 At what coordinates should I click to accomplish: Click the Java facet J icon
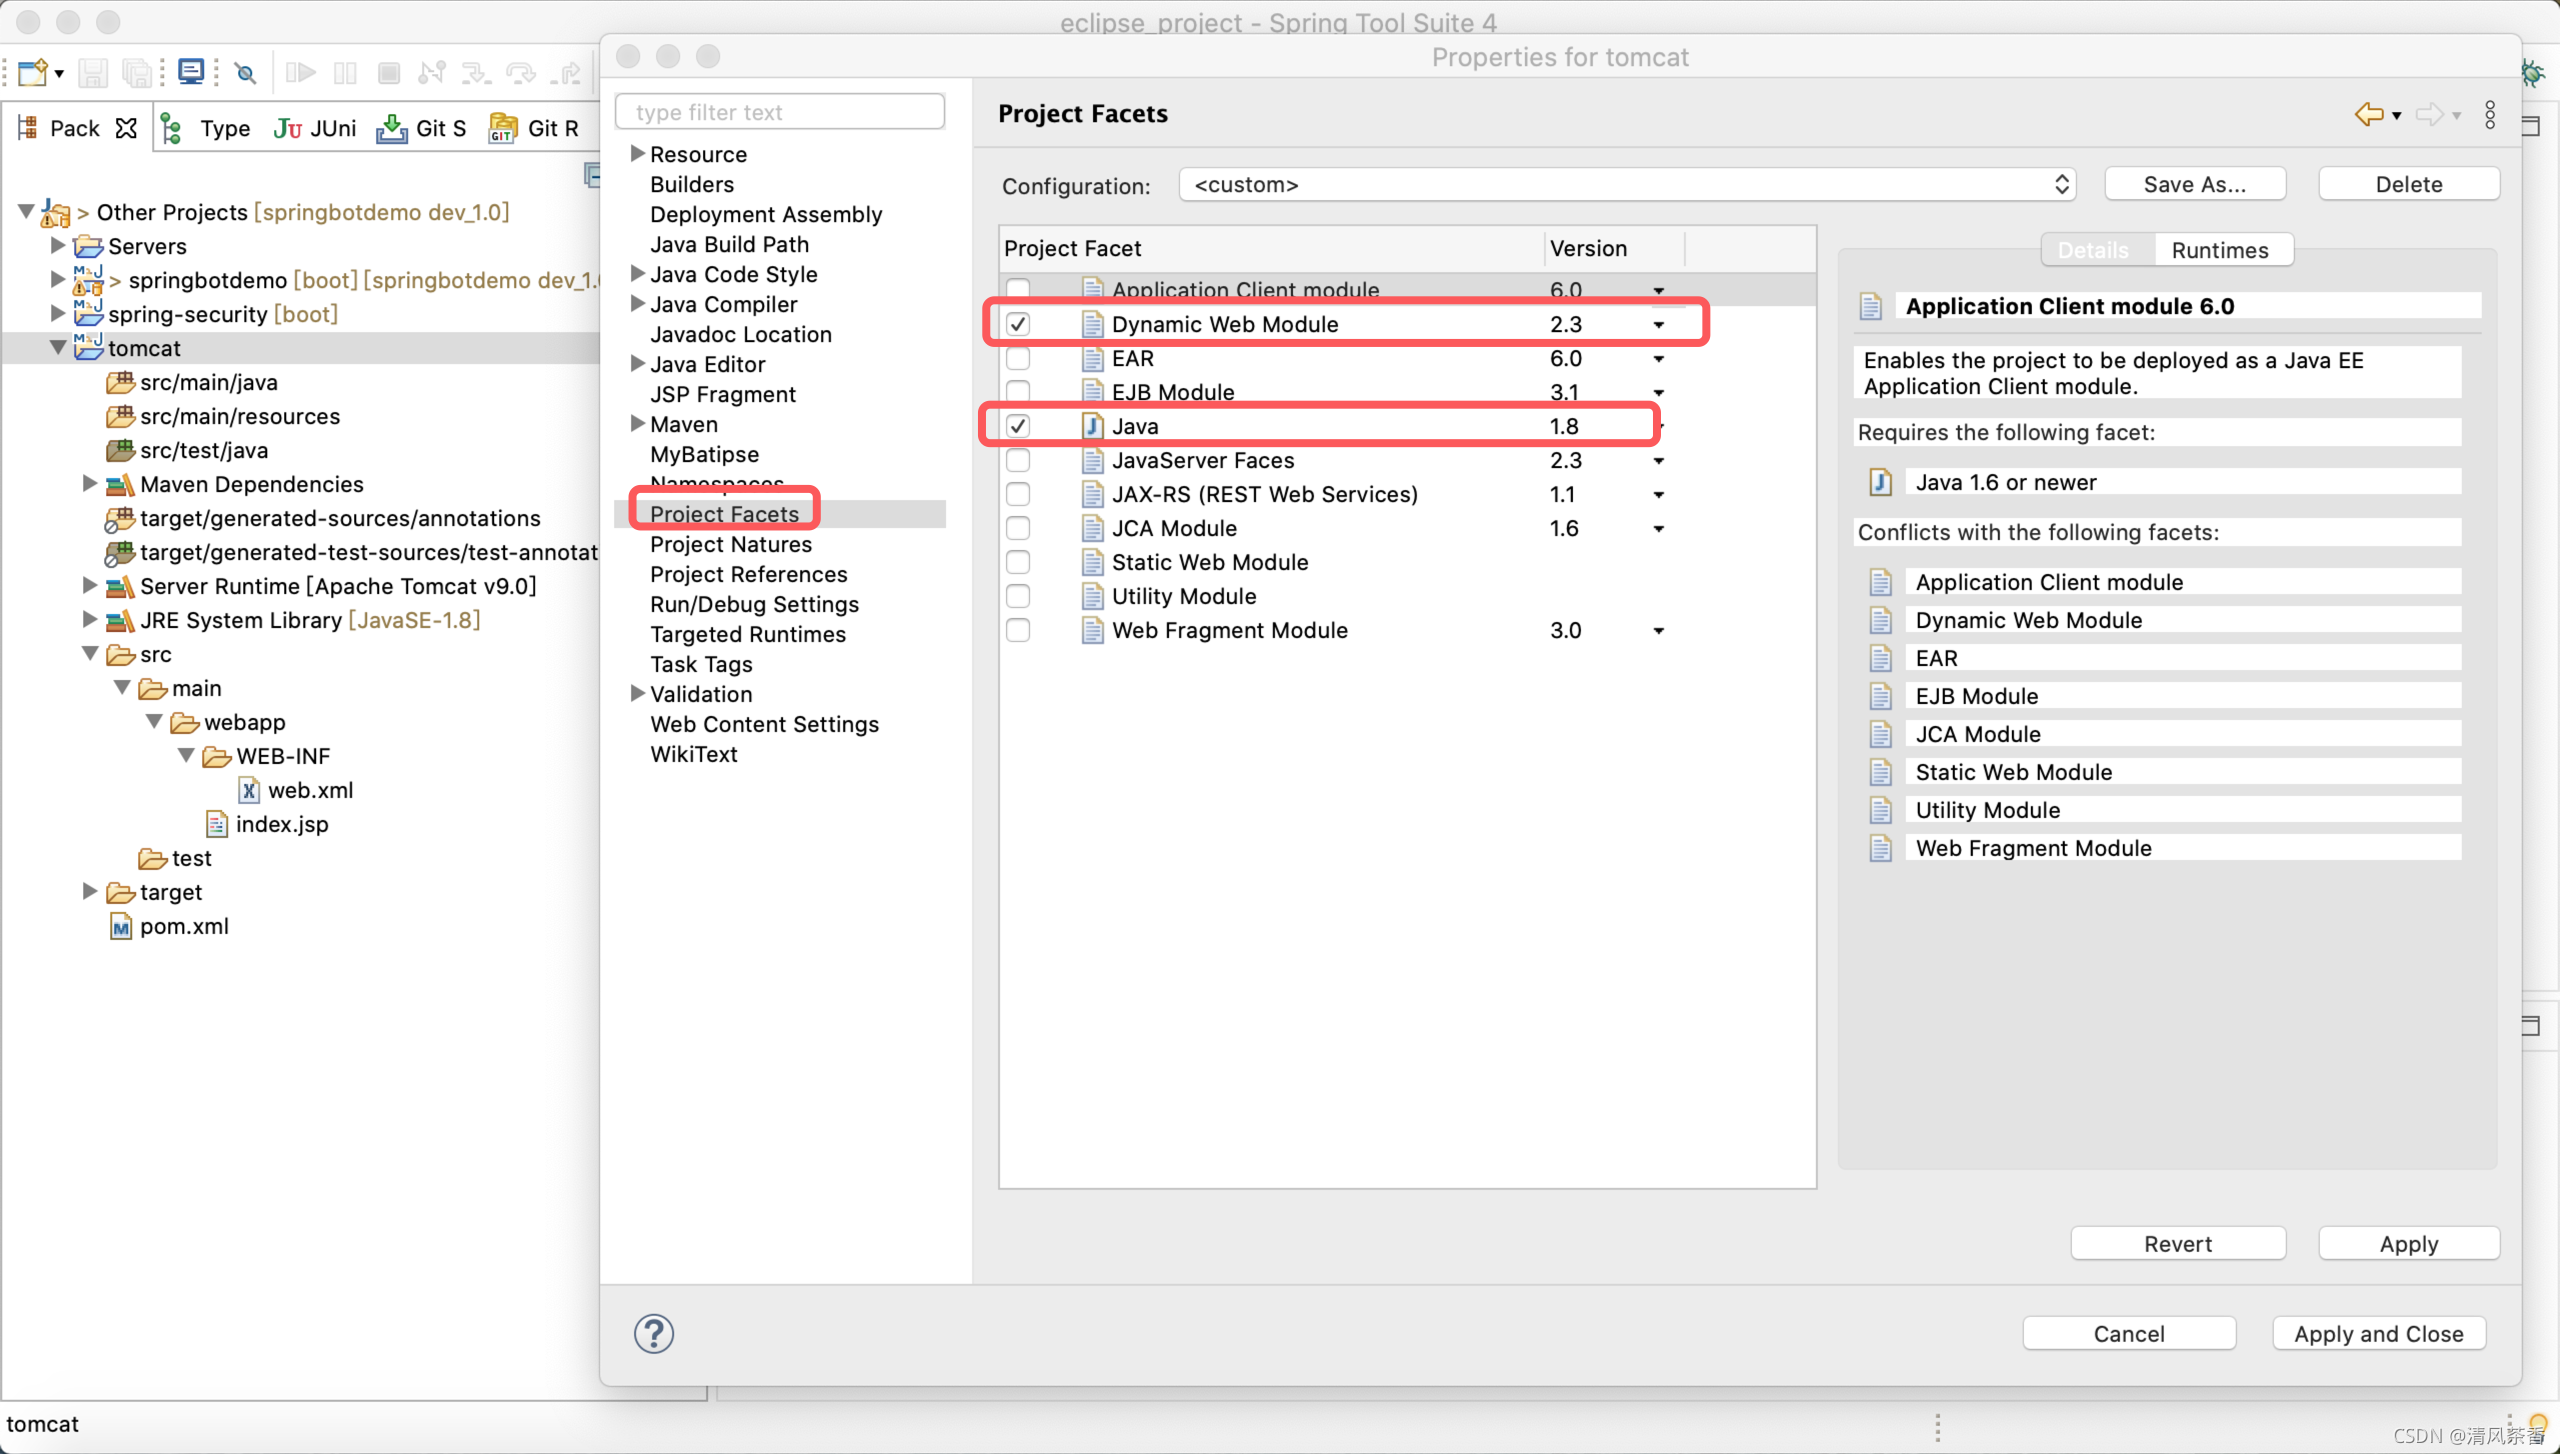pyautogui.click(x=1092, y=425)
